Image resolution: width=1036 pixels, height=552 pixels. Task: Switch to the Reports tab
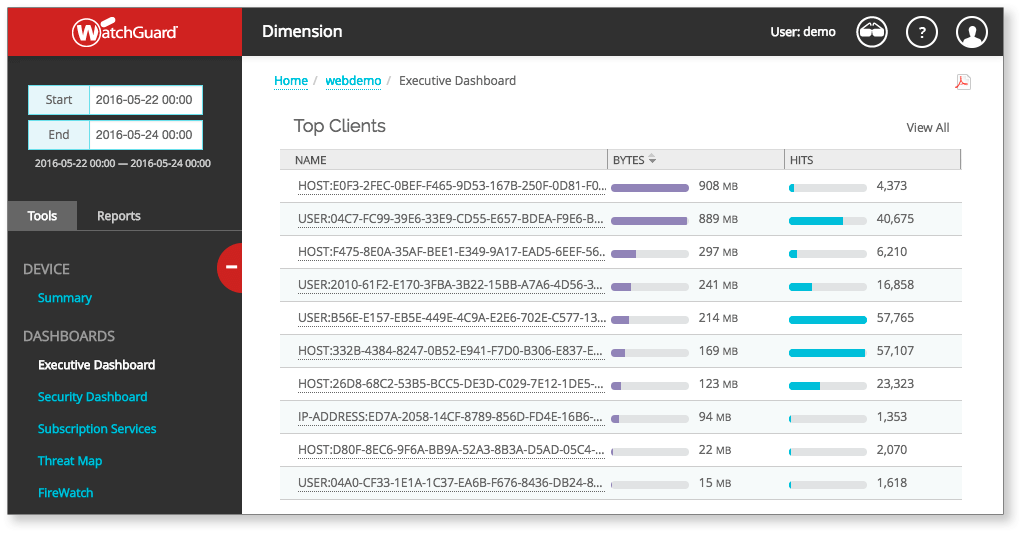click(x=118, y=216)
